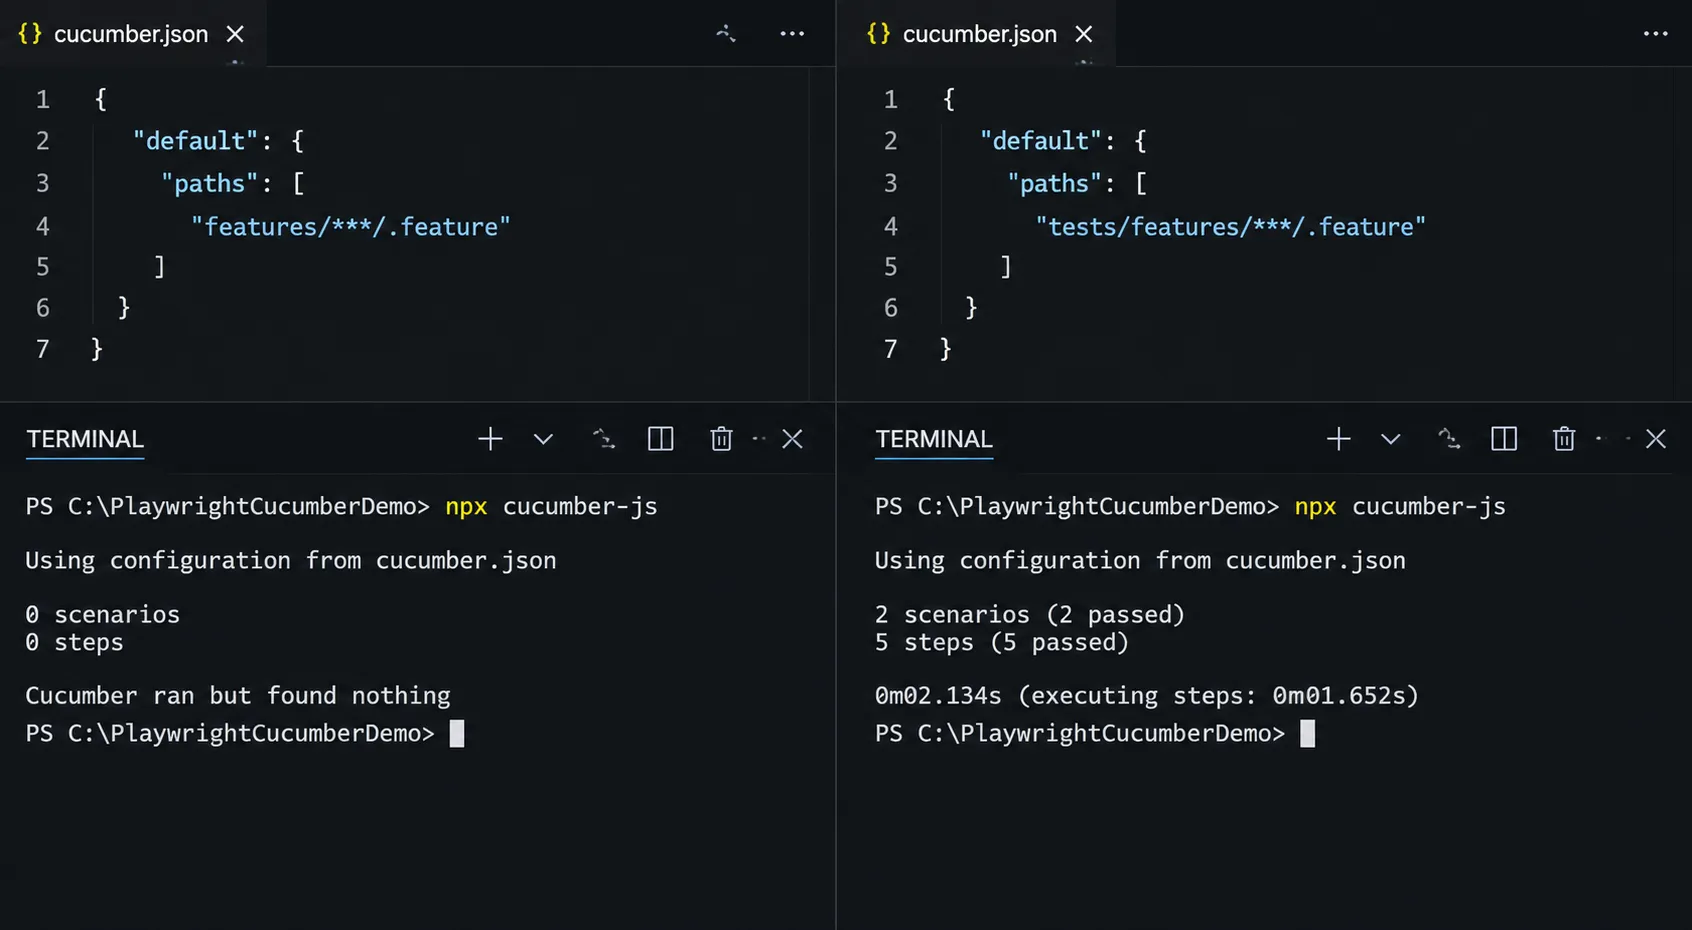
Task: Open left terminal panel overflow dots
Action: [x=759, y=439]
